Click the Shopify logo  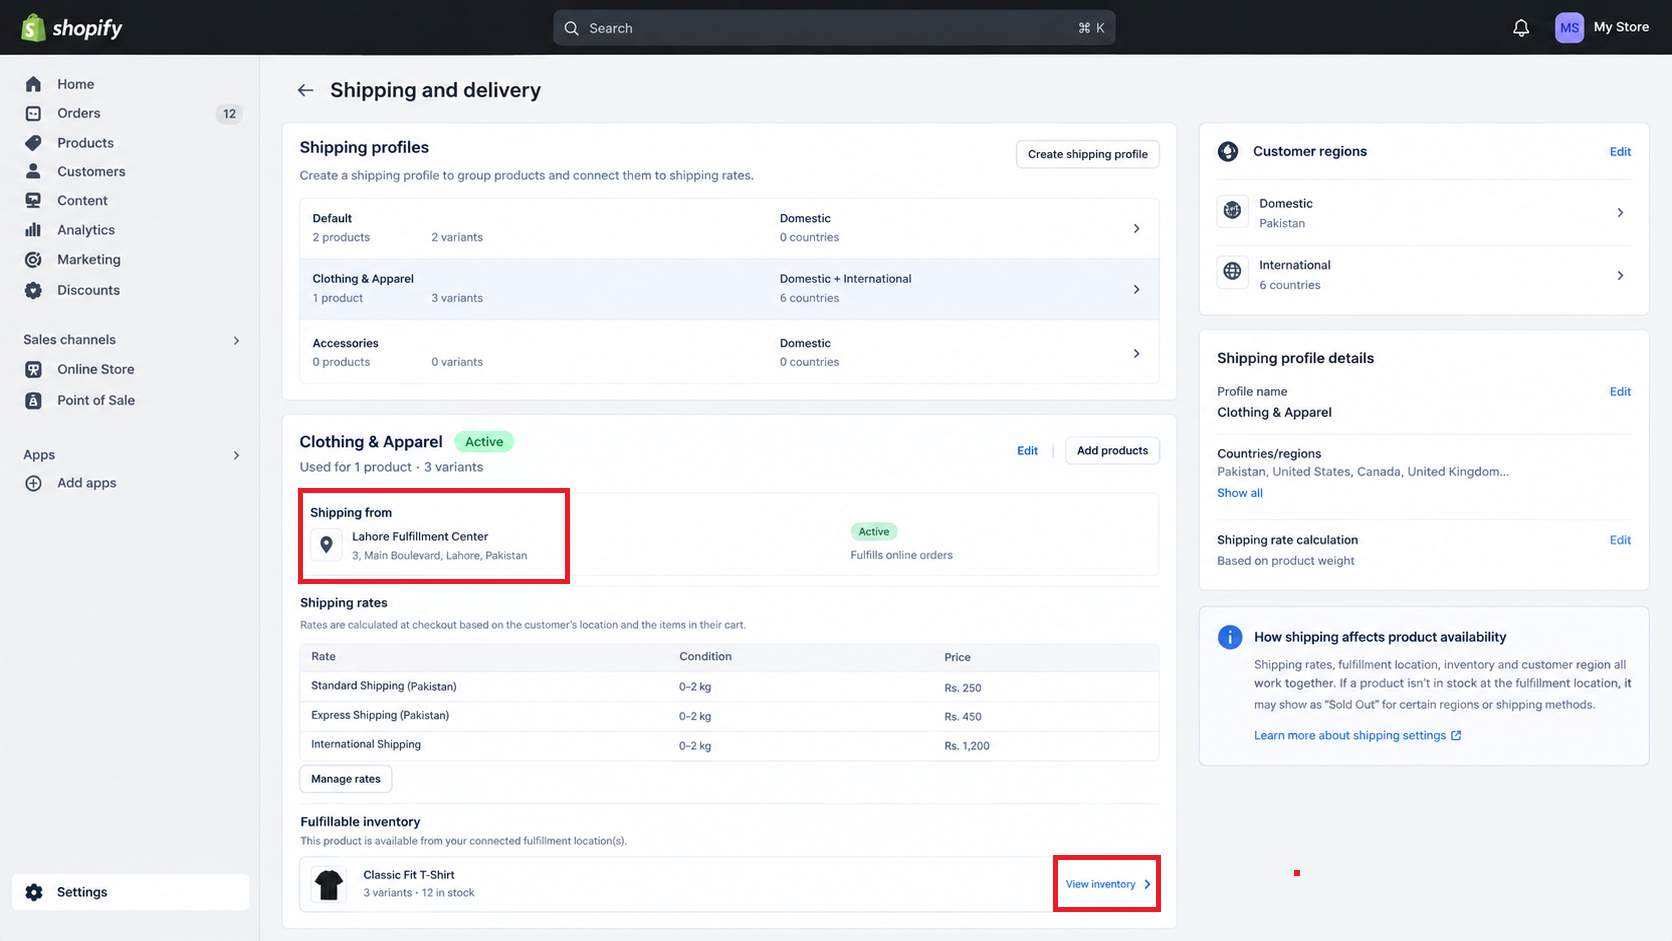(72, 28)
